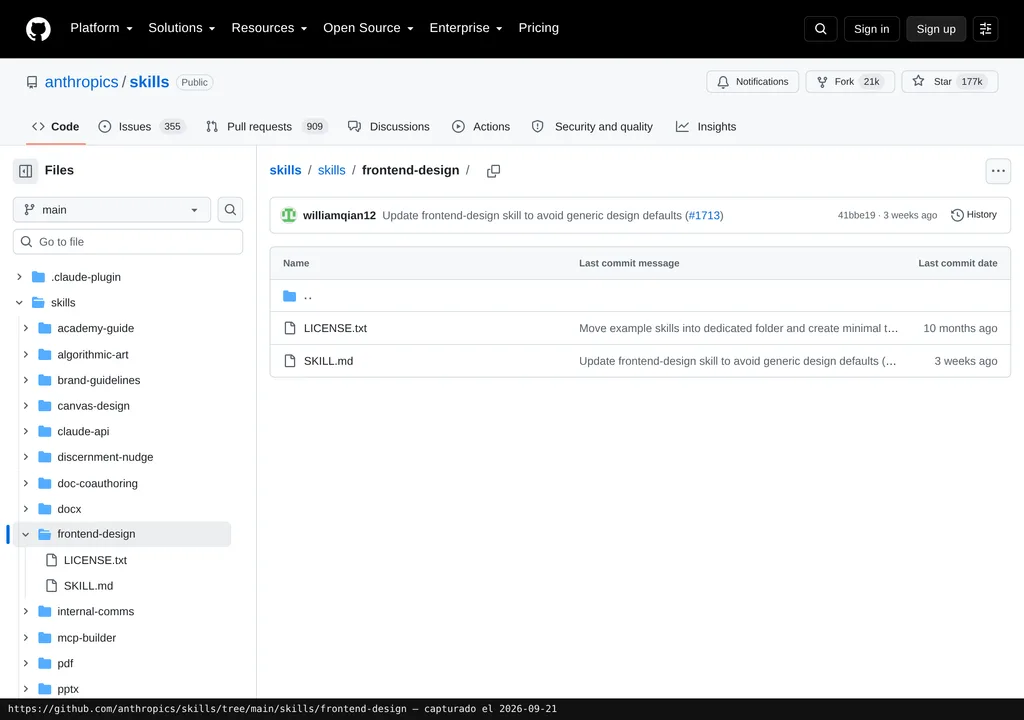Open the doc-coauthoring tree row
The image size is (1024, 720).
pyautogui.click(x=122, y=483)
